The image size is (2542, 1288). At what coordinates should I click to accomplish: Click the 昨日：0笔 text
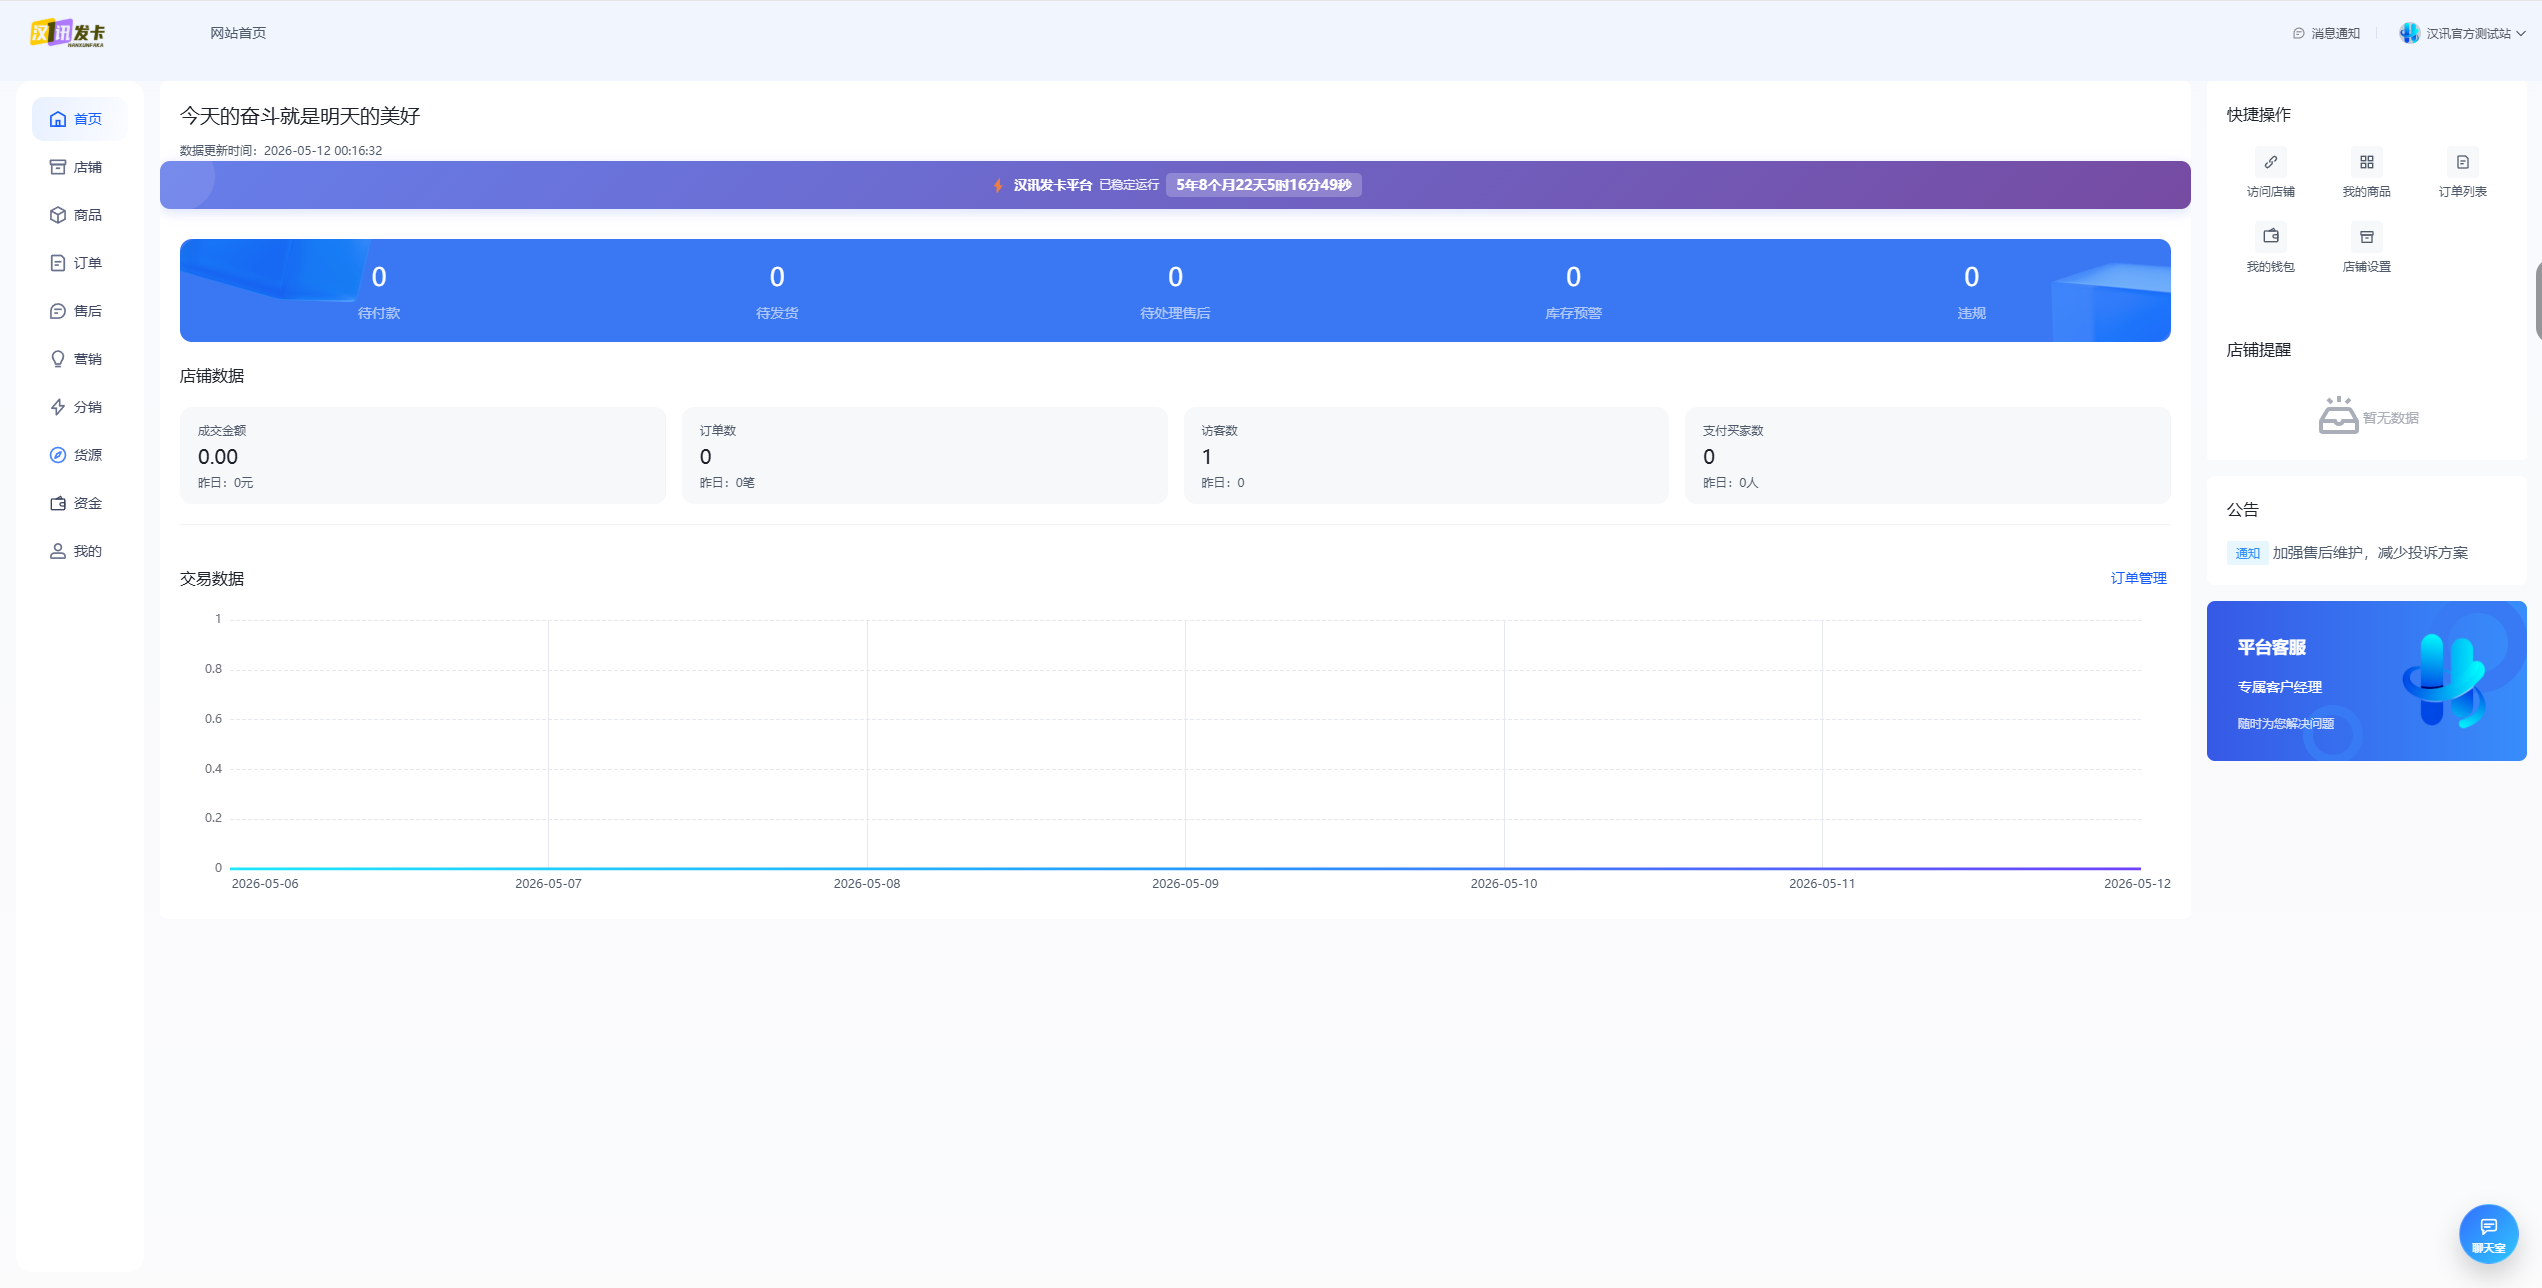pyautogui.click(x=727, y=483)
